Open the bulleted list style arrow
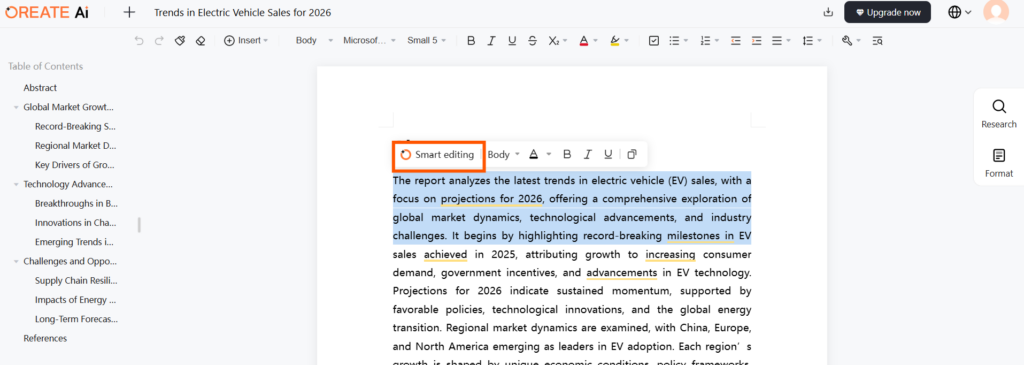 coord(686,40)
